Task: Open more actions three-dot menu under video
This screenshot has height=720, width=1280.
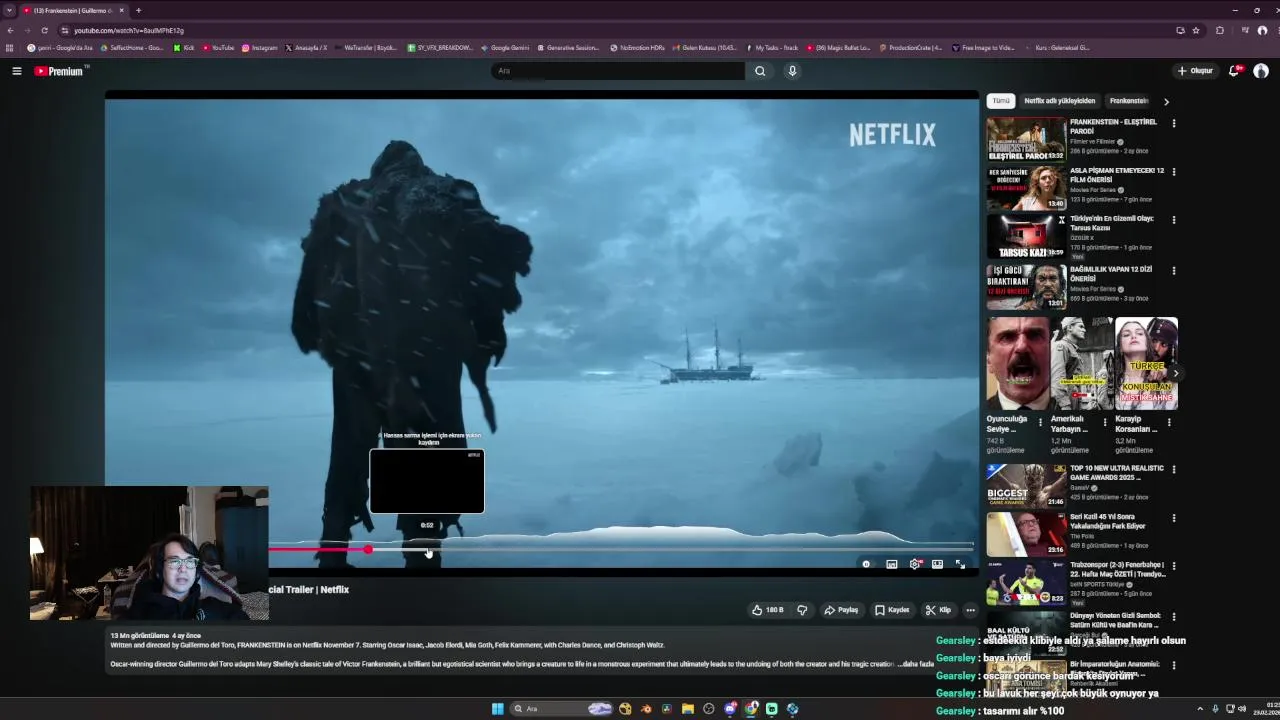Action: pos(970,610)
